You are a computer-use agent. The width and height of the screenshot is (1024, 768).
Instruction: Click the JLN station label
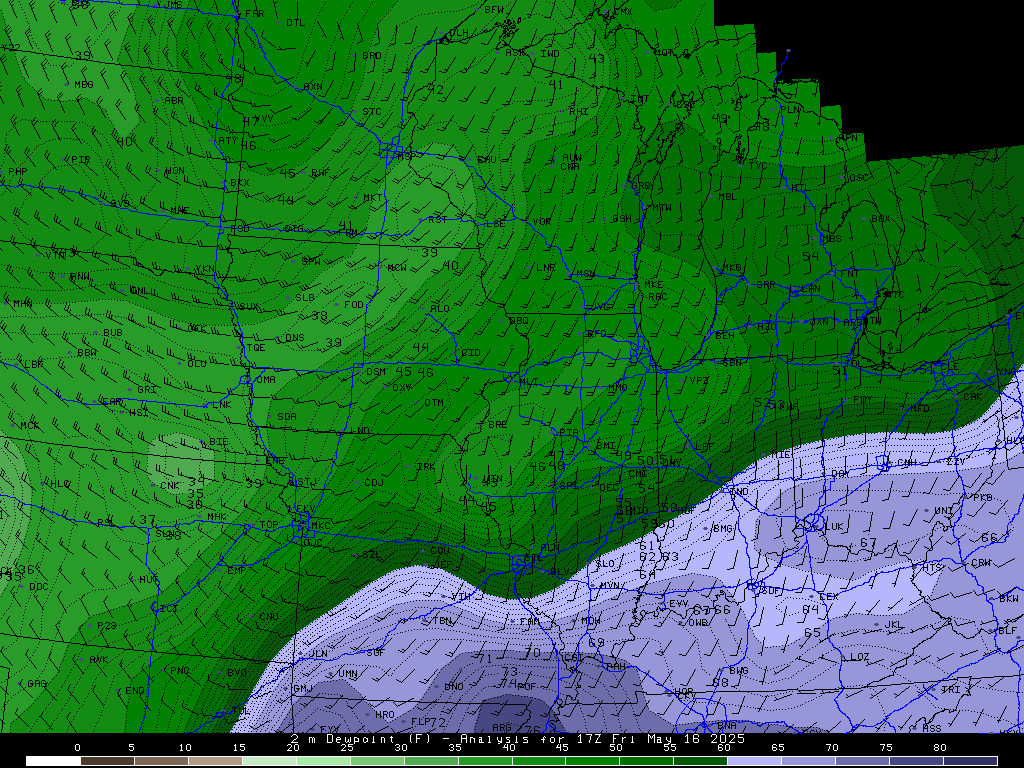tap(318, 654)
